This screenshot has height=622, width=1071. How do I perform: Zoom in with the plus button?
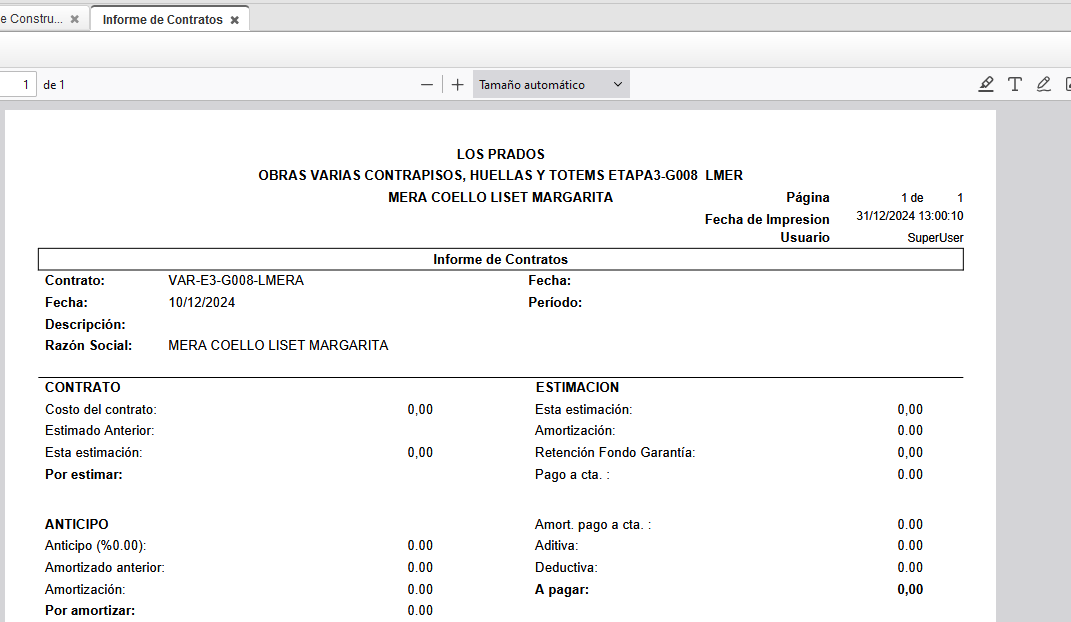[x=458, y=85]
